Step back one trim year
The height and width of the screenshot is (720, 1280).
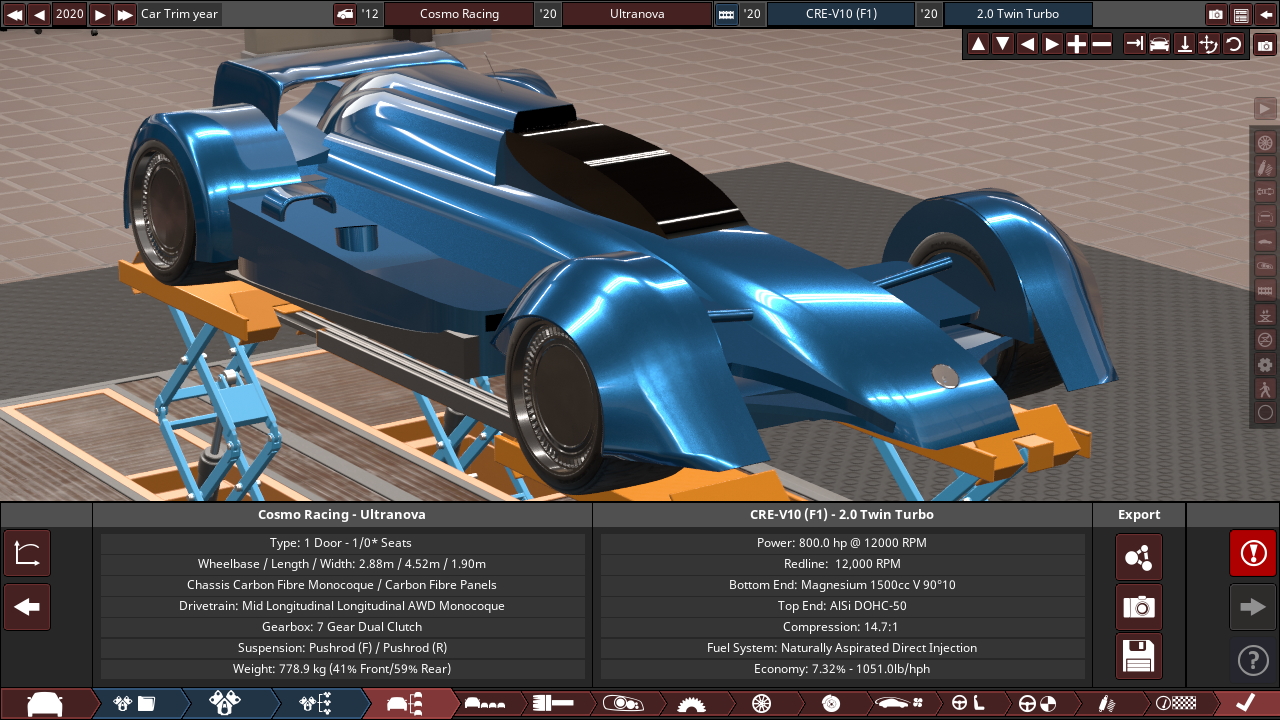pyautogui.click(x=39, y=14)
